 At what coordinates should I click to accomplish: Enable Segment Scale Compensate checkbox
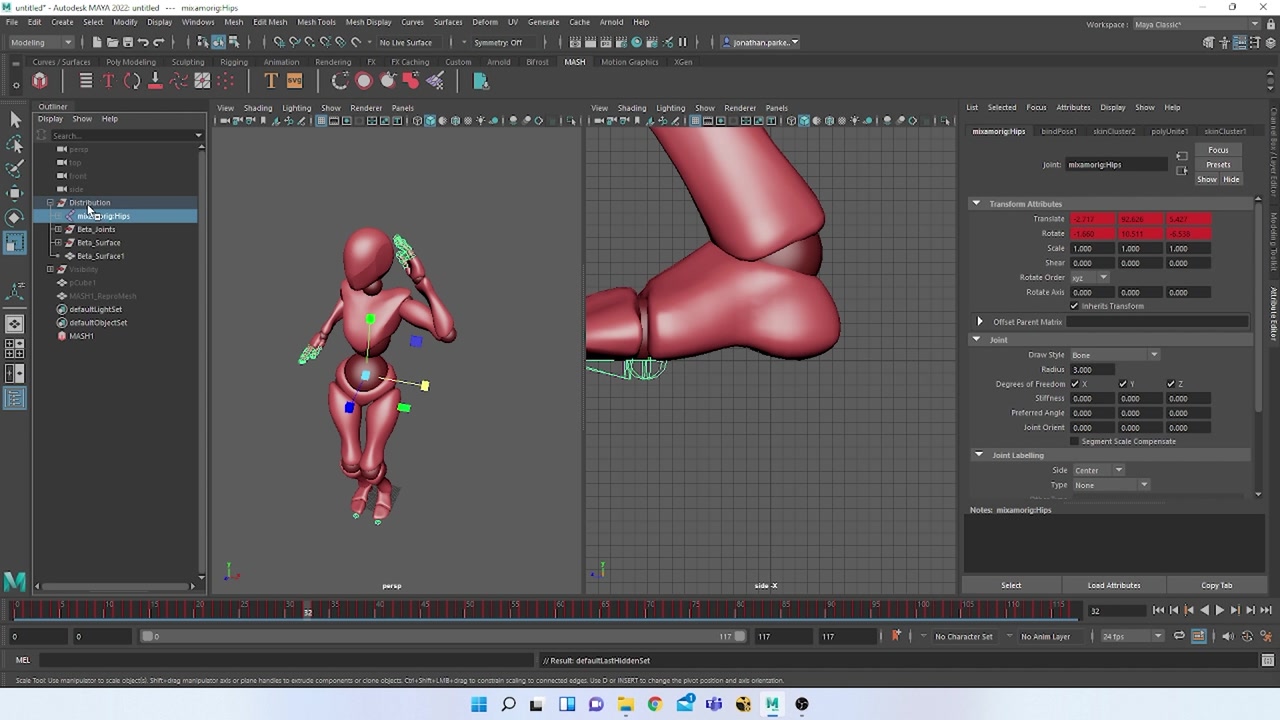coord(1075,441)
